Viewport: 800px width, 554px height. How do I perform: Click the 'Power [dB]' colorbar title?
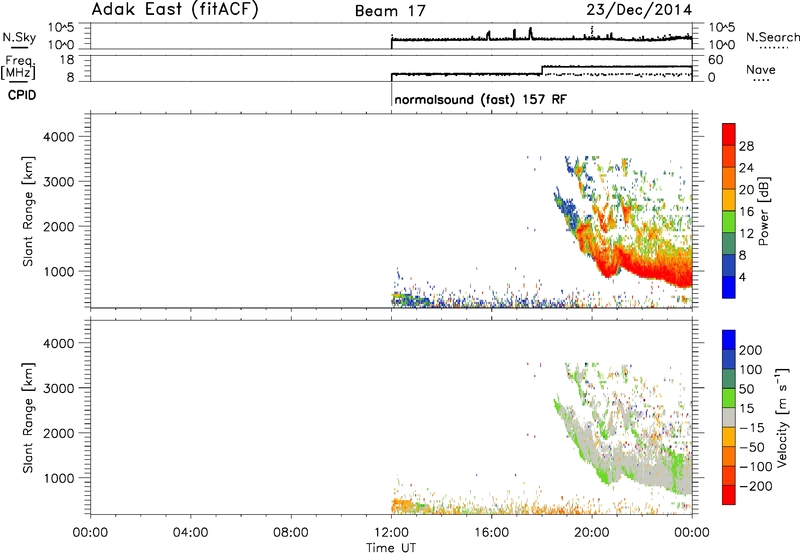(763, 211)
